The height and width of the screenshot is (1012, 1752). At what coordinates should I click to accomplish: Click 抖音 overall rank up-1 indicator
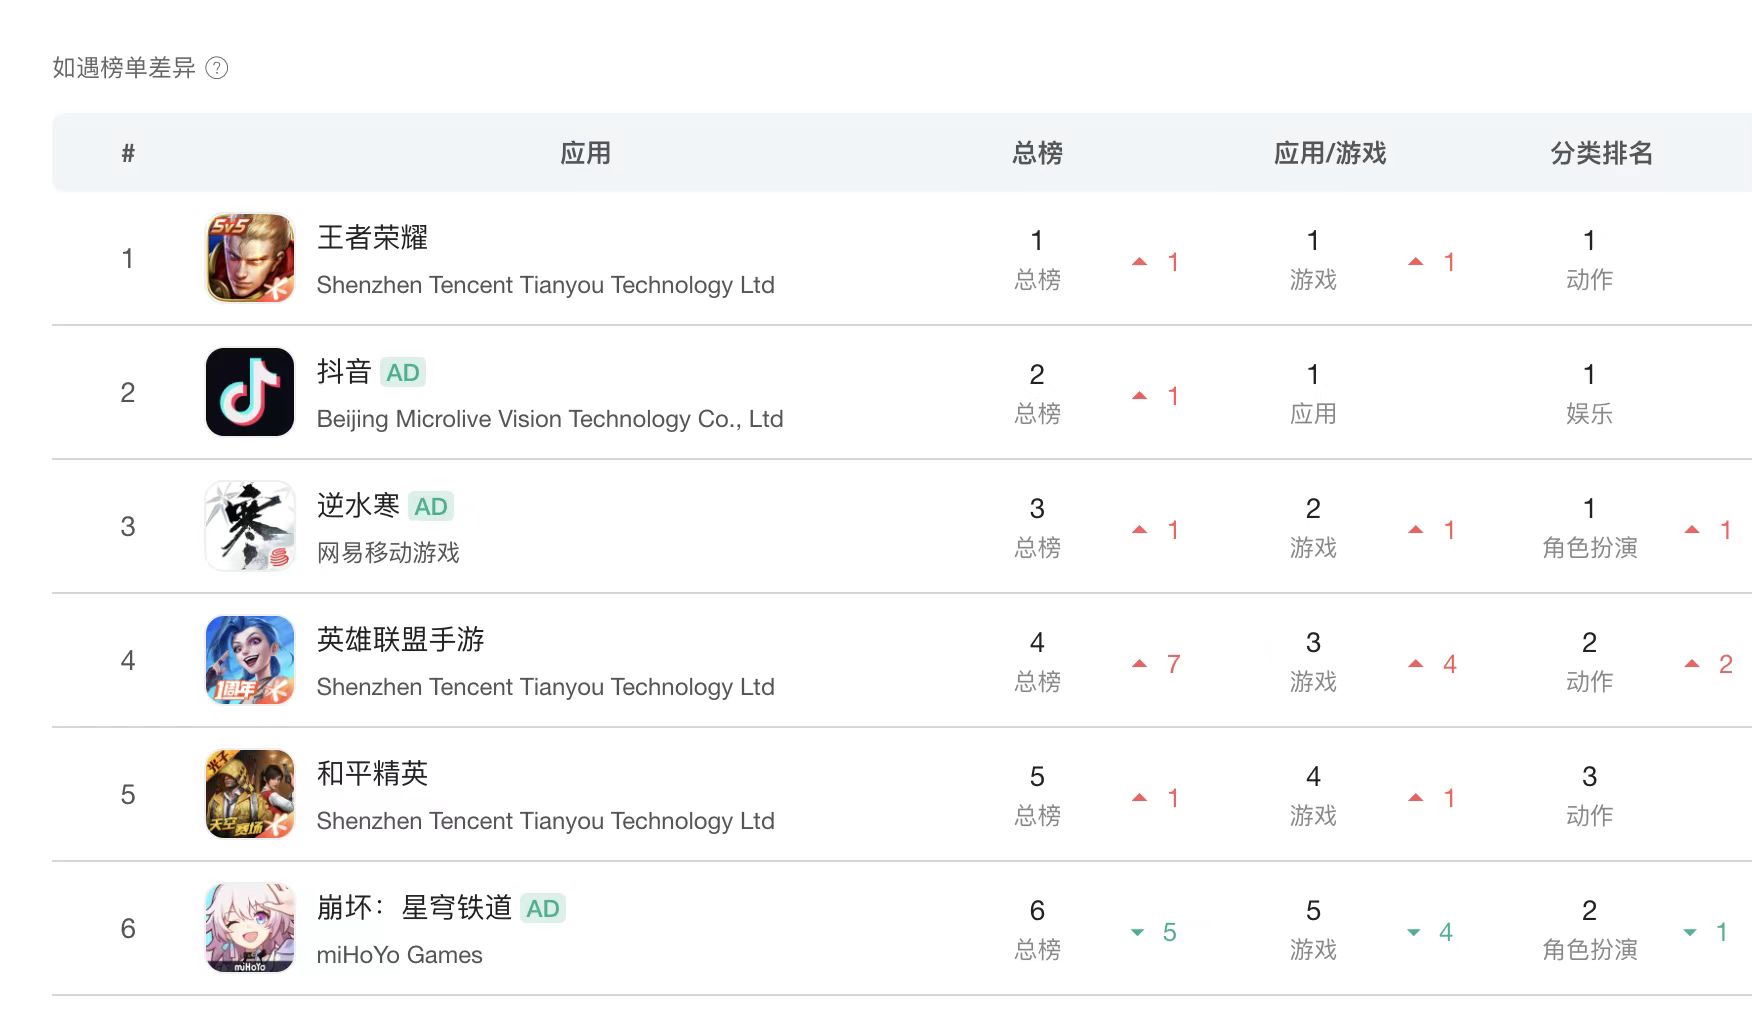[1156, 396]
